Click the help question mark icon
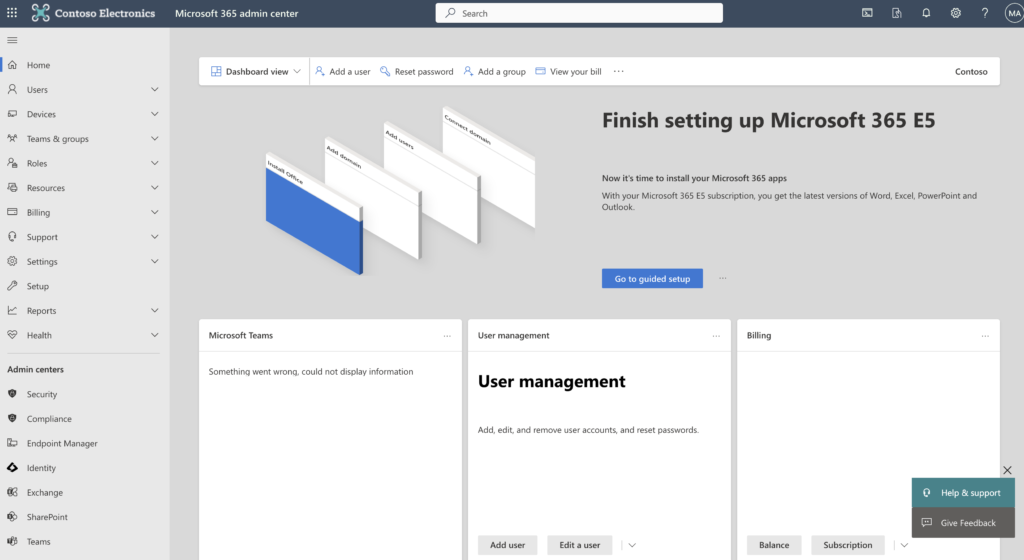 [985, 13]
